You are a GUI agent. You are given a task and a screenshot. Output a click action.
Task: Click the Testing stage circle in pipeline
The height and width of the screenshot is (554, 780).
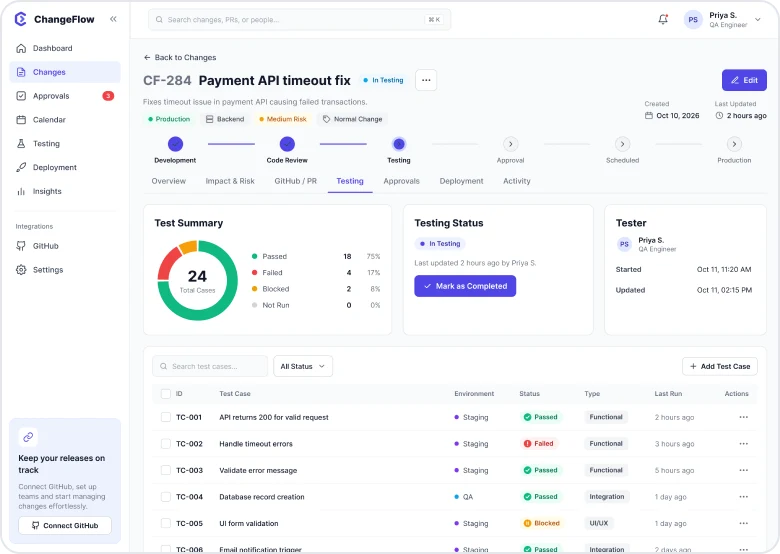tap(399, 144)
